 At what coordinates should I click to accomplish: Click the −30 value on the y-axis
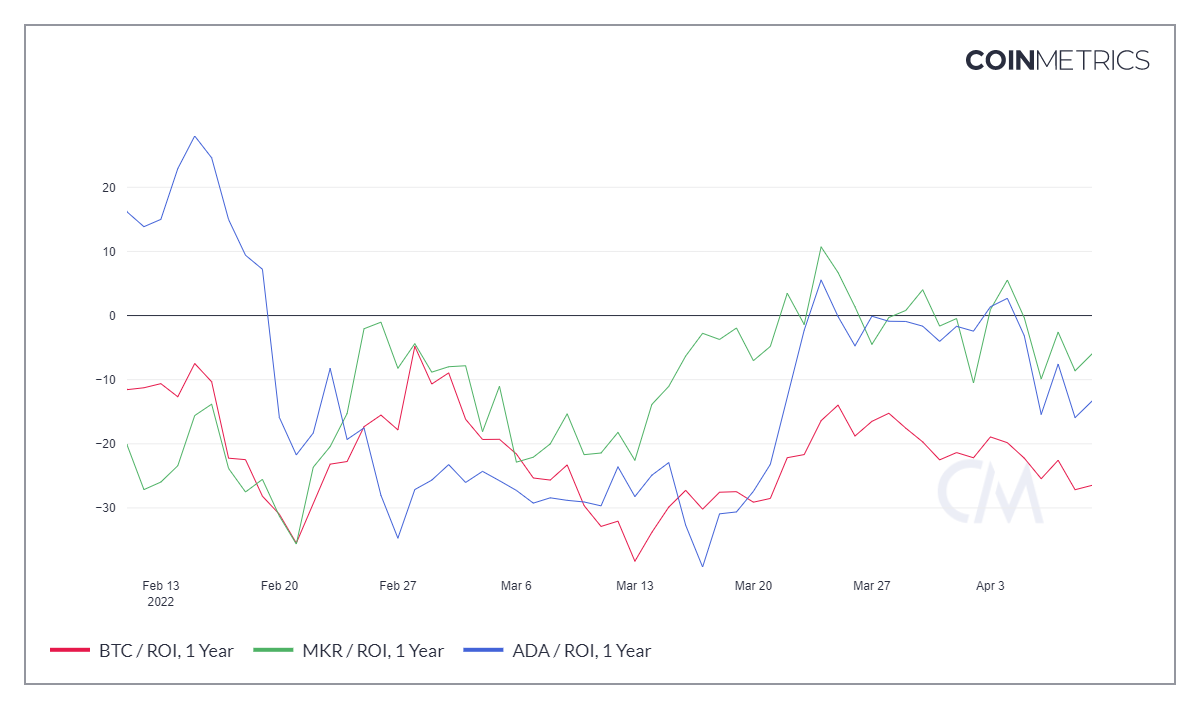click(105, 508)
